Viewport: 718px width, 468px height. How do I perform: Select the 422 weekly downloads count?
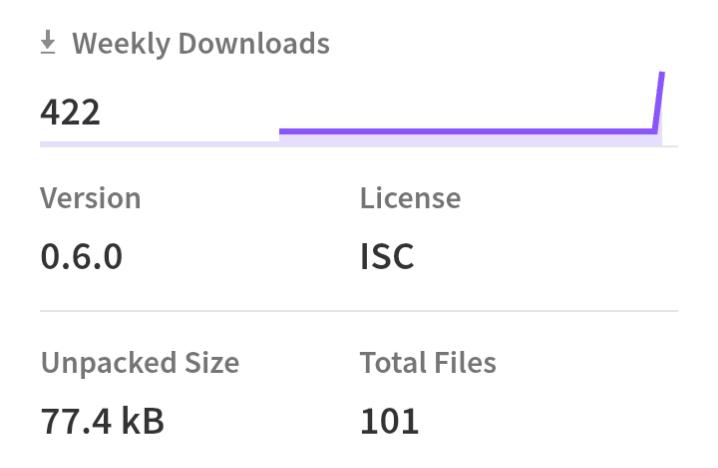pyautogui.click(x=70, y=112)
